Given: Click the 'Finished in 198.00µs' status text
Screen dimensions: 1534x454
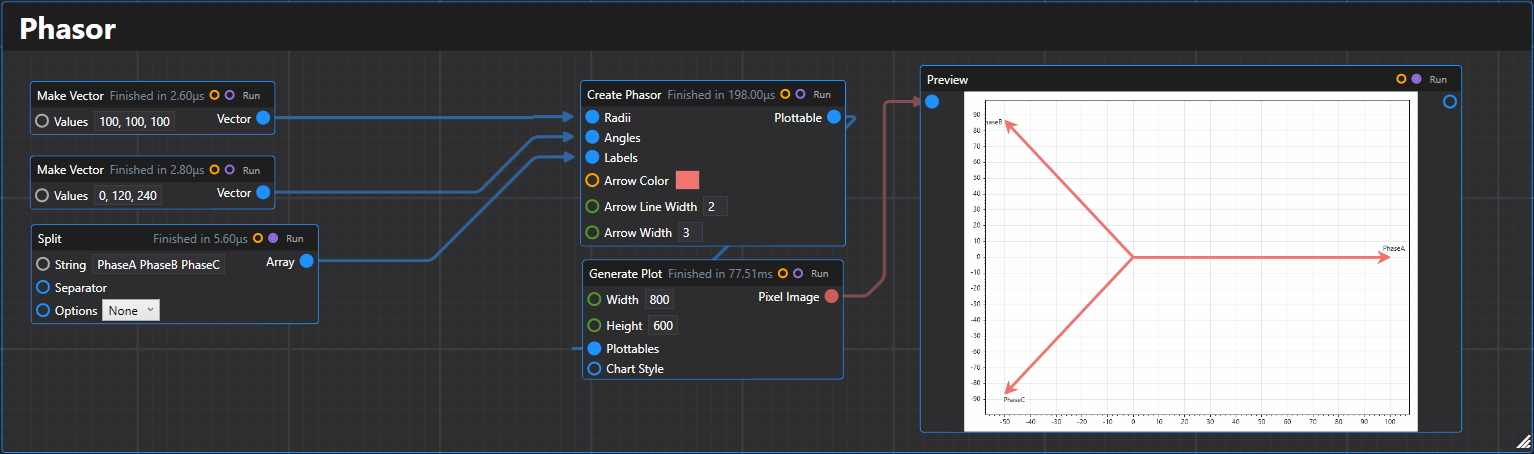Looking at the screenshot, I should [721, 95].
